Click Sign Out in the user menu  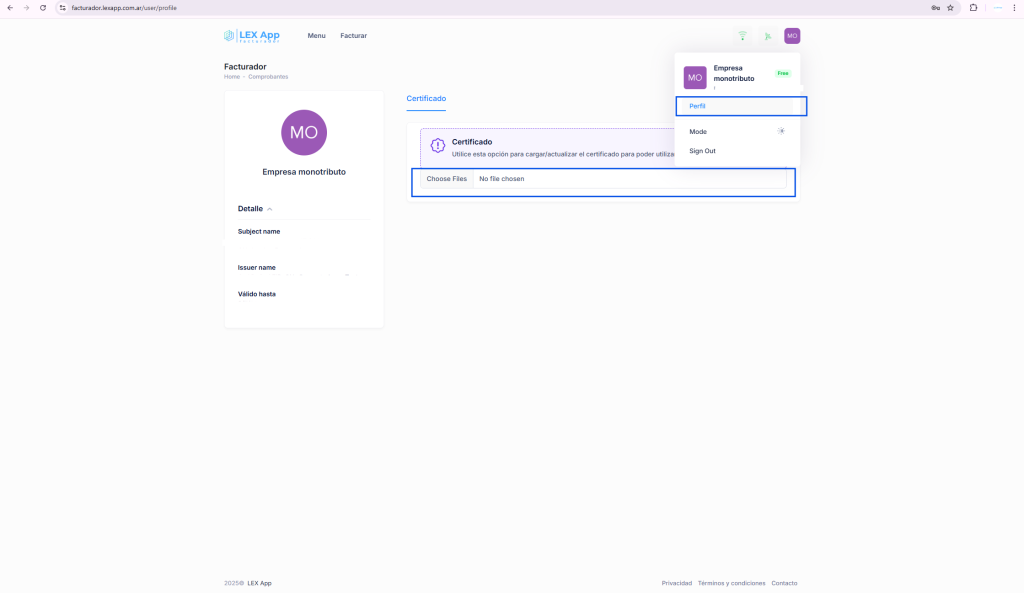702,151
